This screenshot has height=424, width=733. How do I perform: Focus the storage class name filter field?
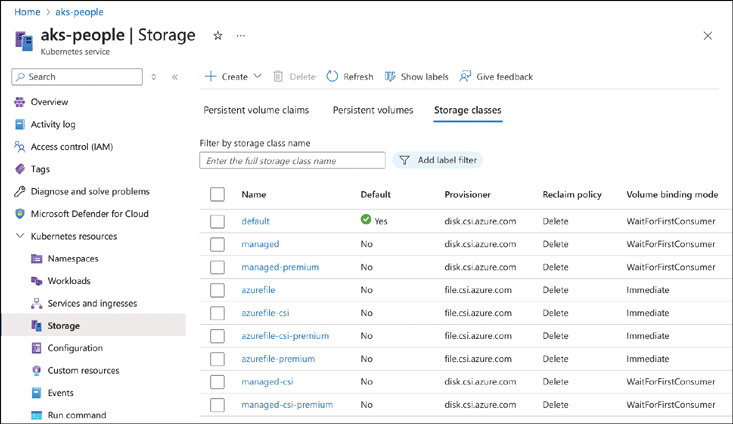click(292, 160)
